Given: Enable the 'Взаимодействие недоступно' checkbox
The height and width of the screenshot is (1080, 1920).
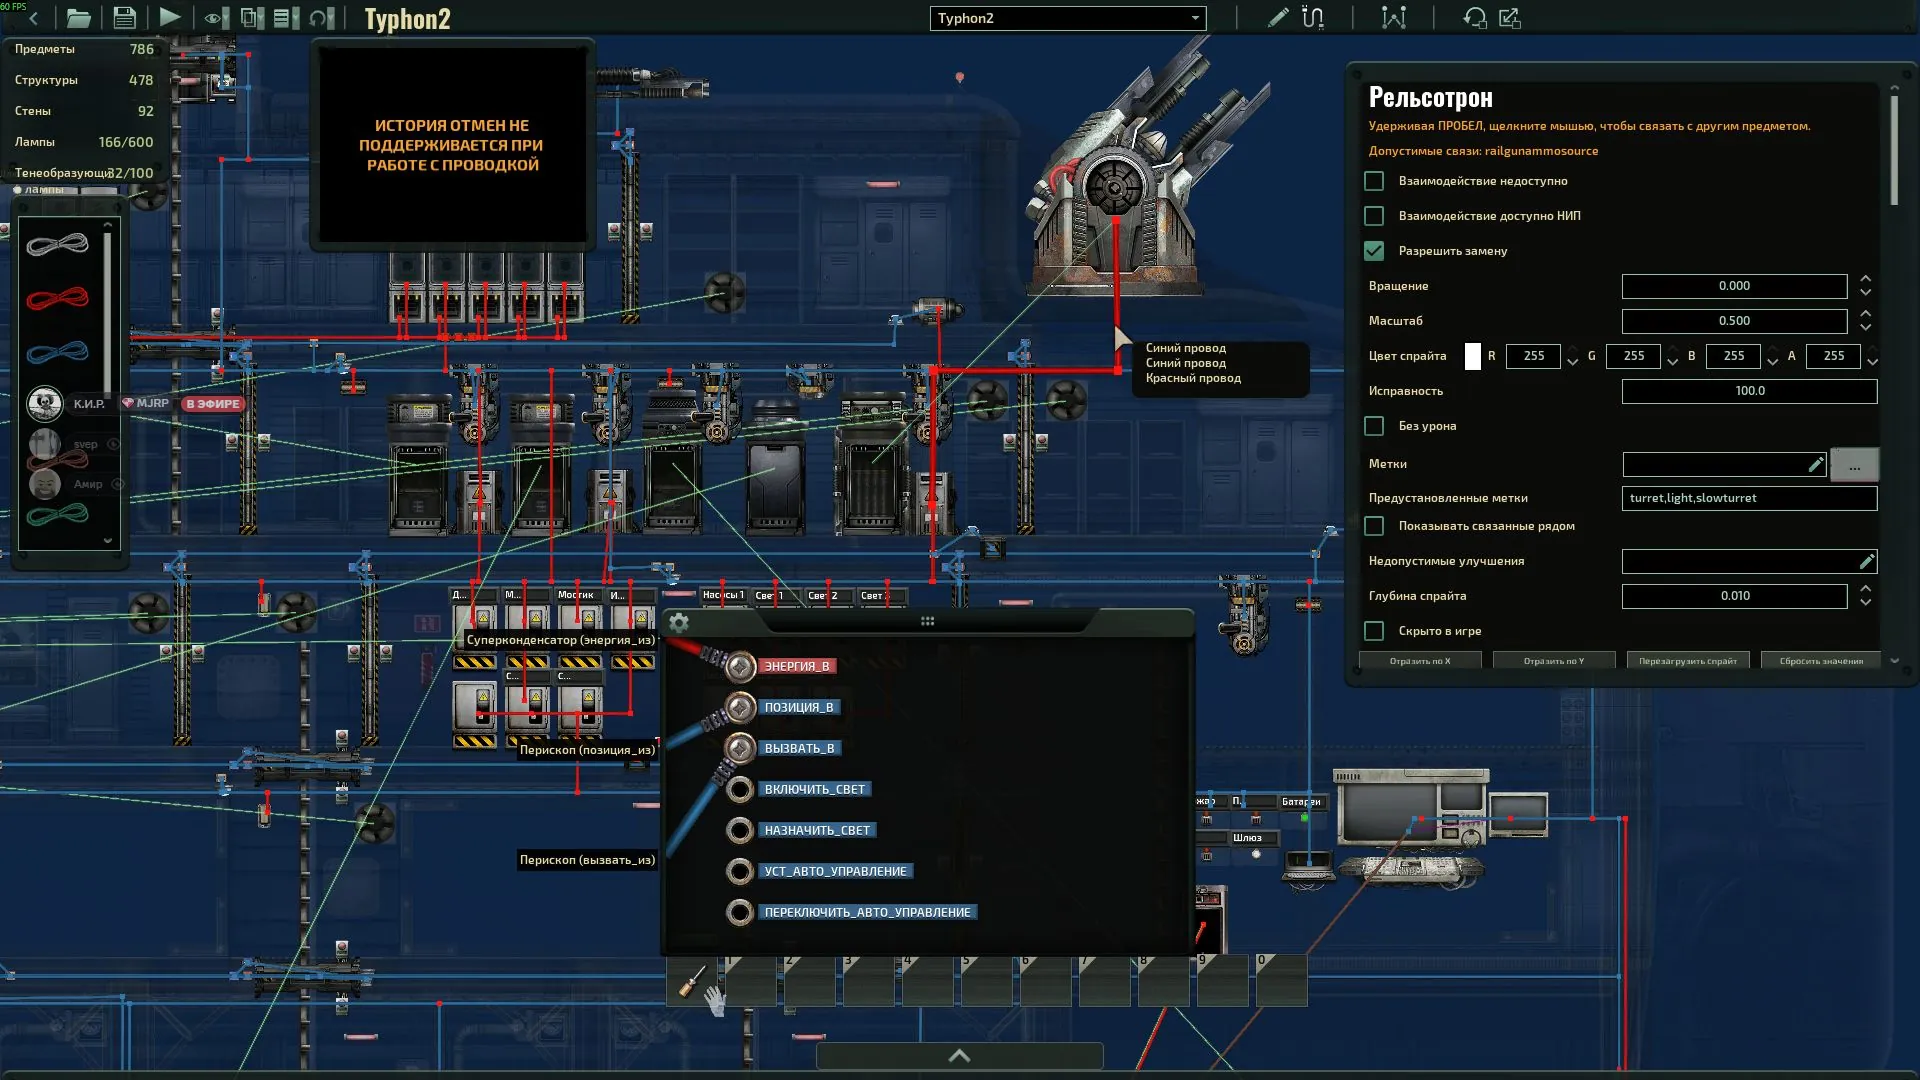Looking at the screenshot, I should click(x=1374, y=181).
